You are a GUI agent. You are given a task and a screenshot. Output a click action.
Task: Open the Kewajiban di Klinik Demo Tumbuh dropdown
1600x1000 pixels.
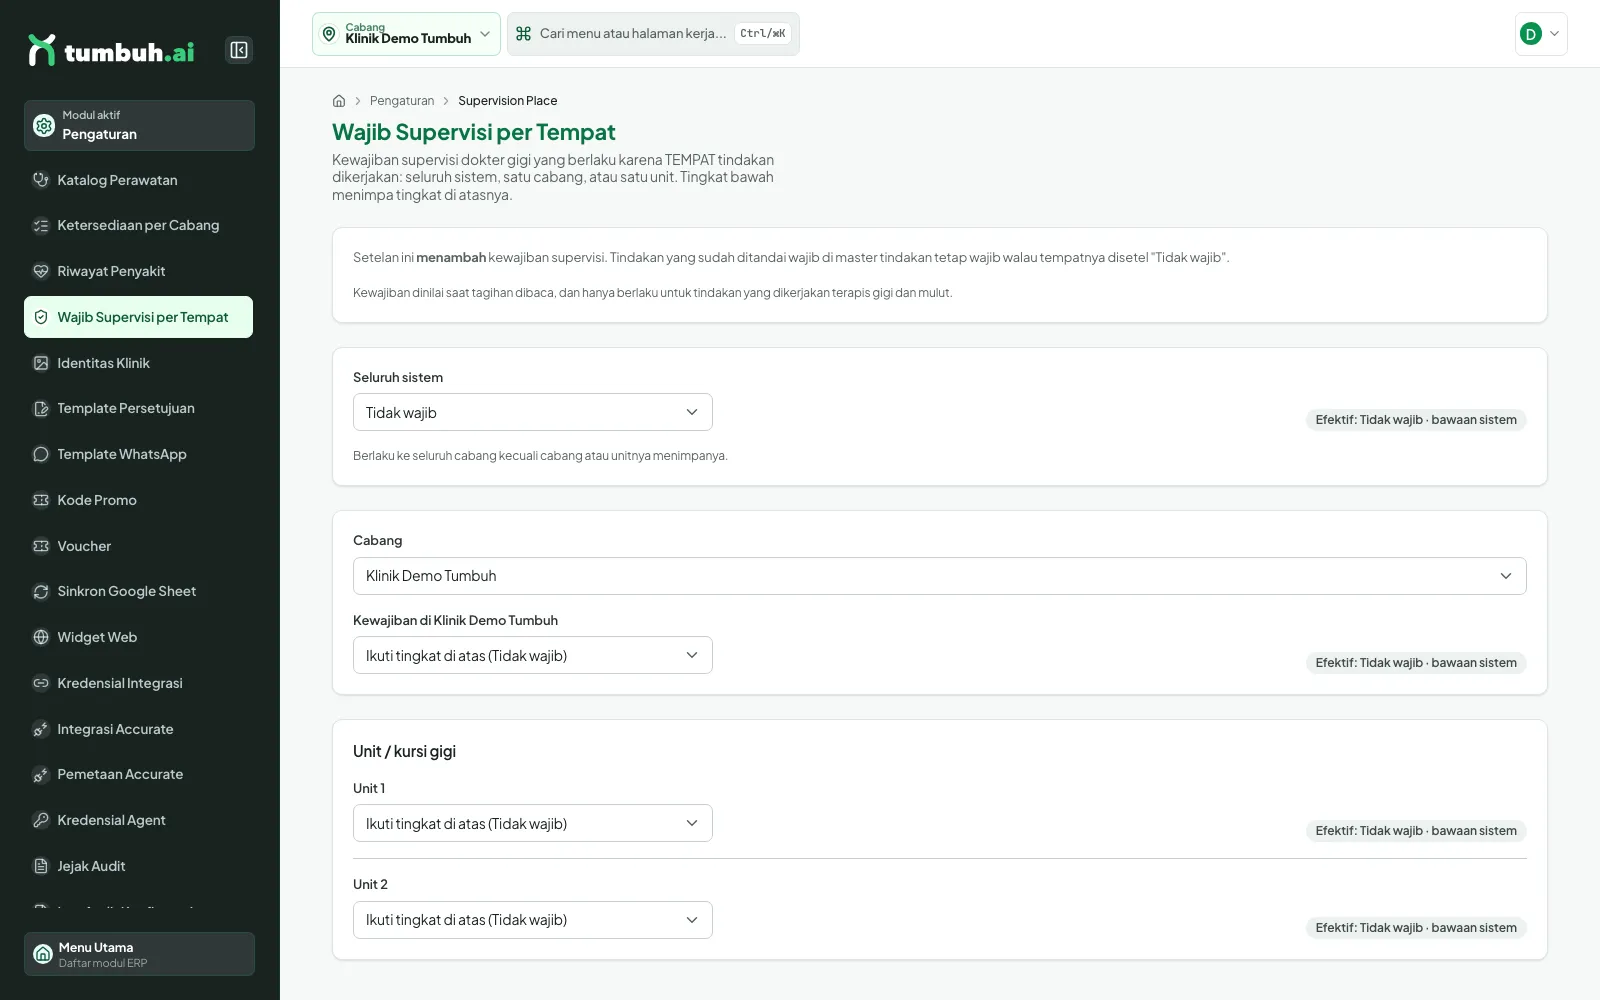point(533,655)
